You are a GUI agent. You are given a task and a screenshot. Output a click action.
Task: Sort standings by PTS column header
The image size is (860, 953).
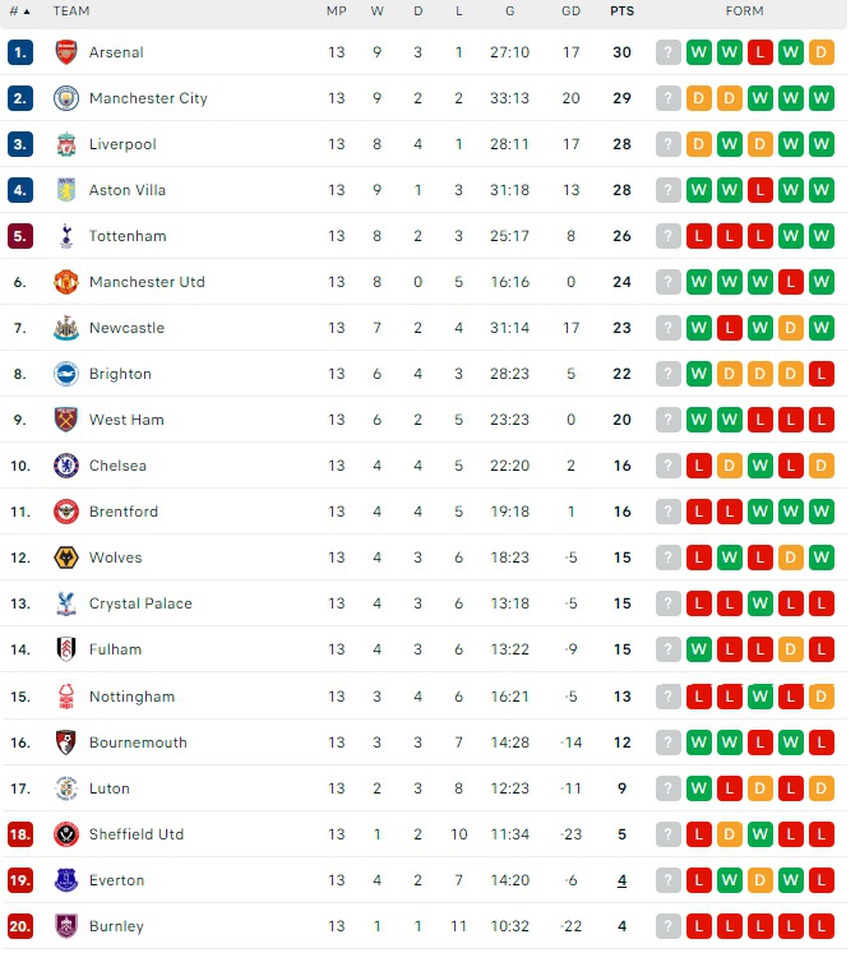pos(622,11)
